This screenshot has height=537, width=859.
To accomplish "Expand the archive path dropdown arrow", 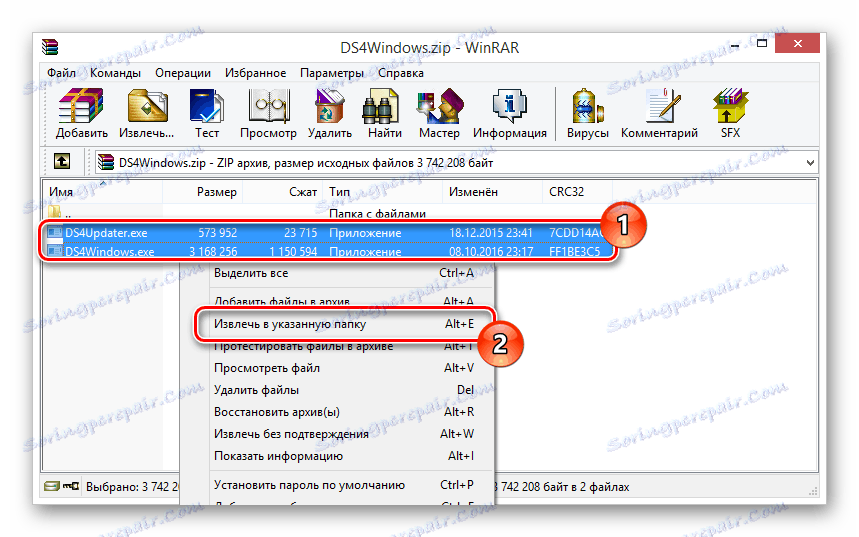I will [x=810, y=163].
